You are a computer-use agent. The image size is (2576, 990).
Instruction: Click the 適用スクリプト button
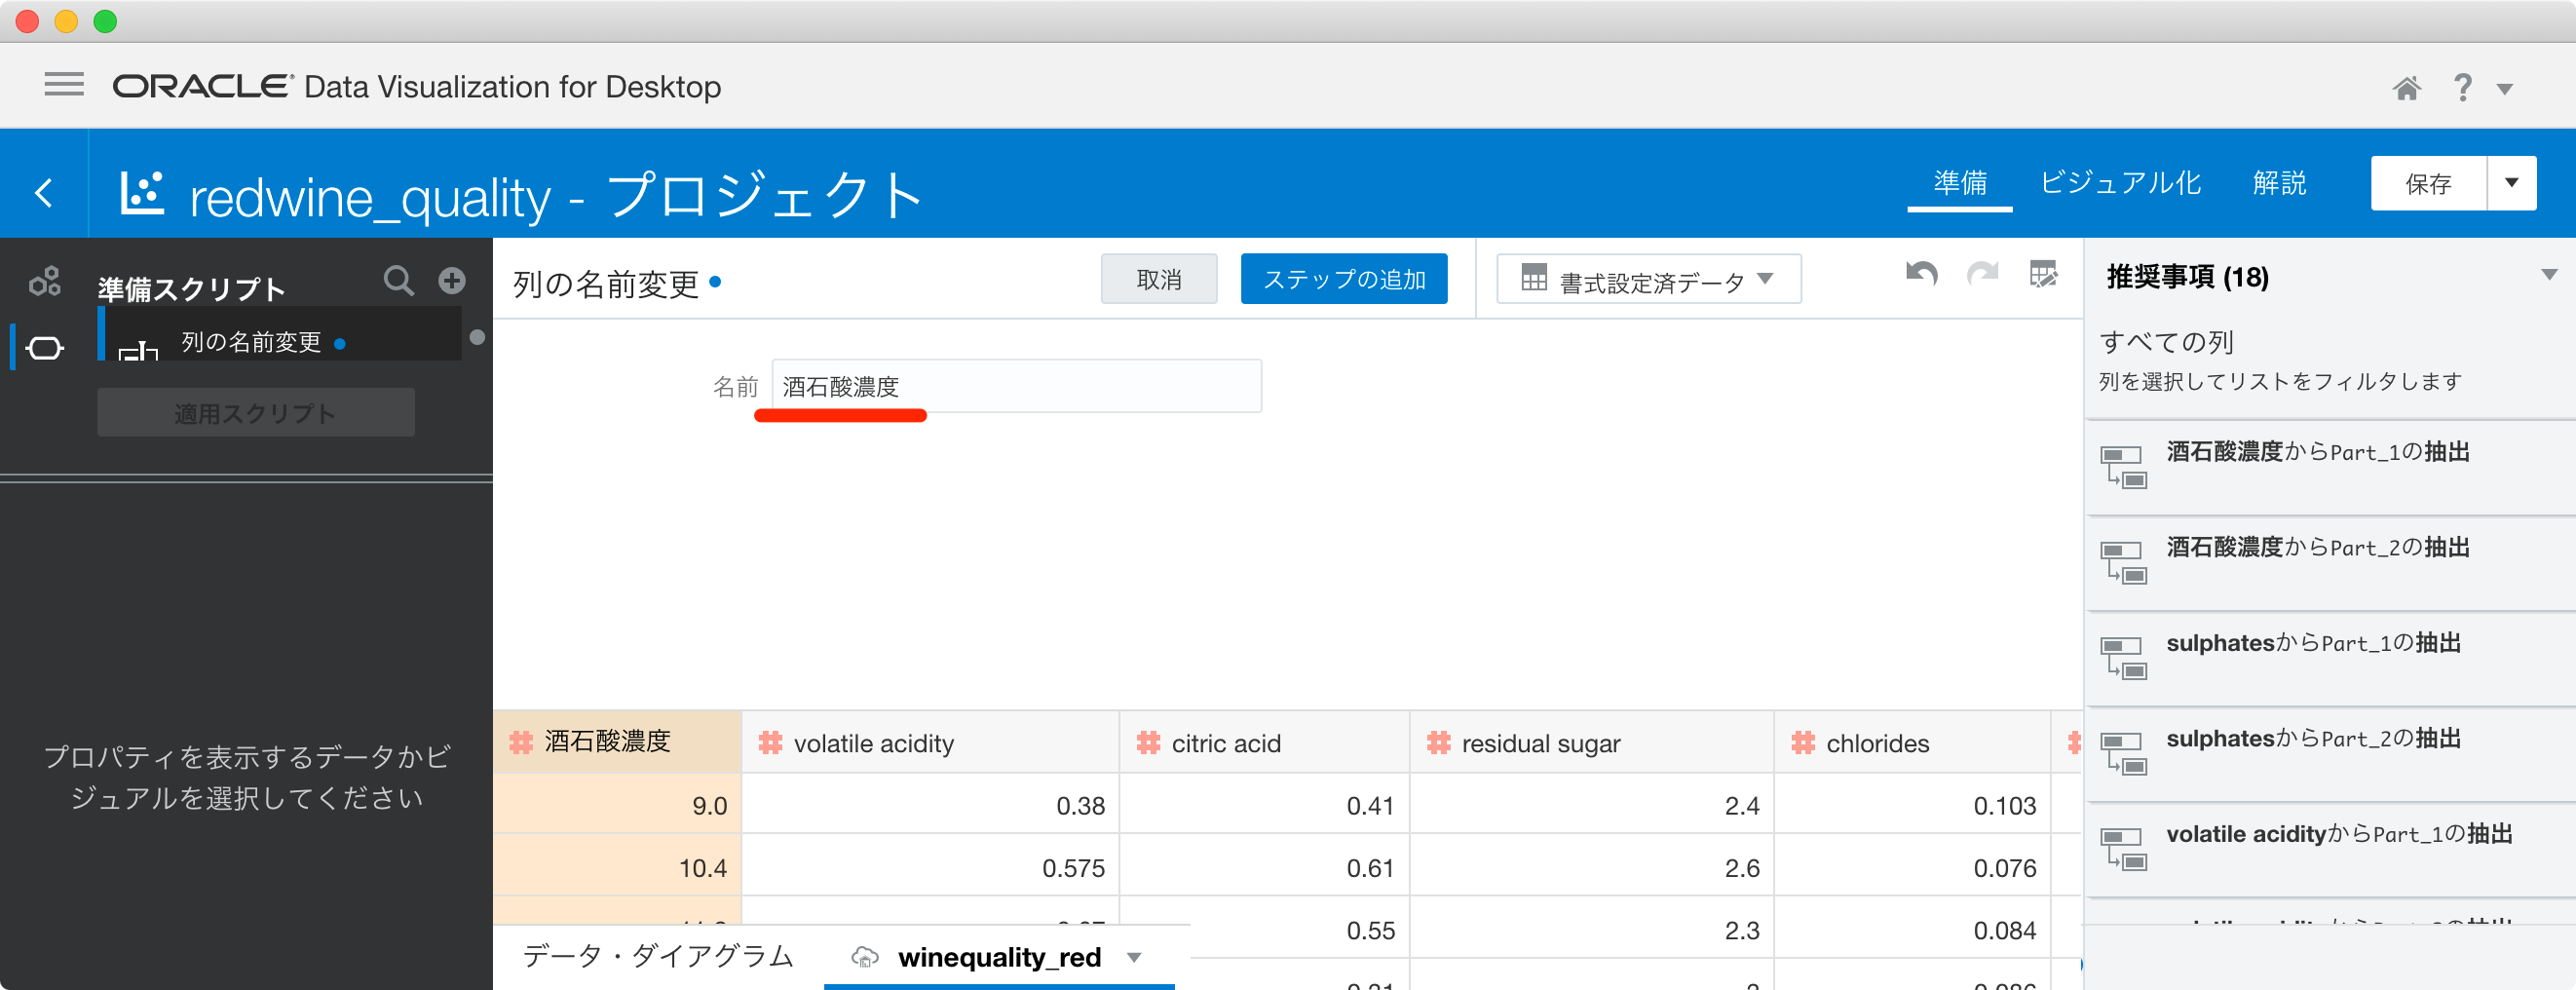point(256,412)
